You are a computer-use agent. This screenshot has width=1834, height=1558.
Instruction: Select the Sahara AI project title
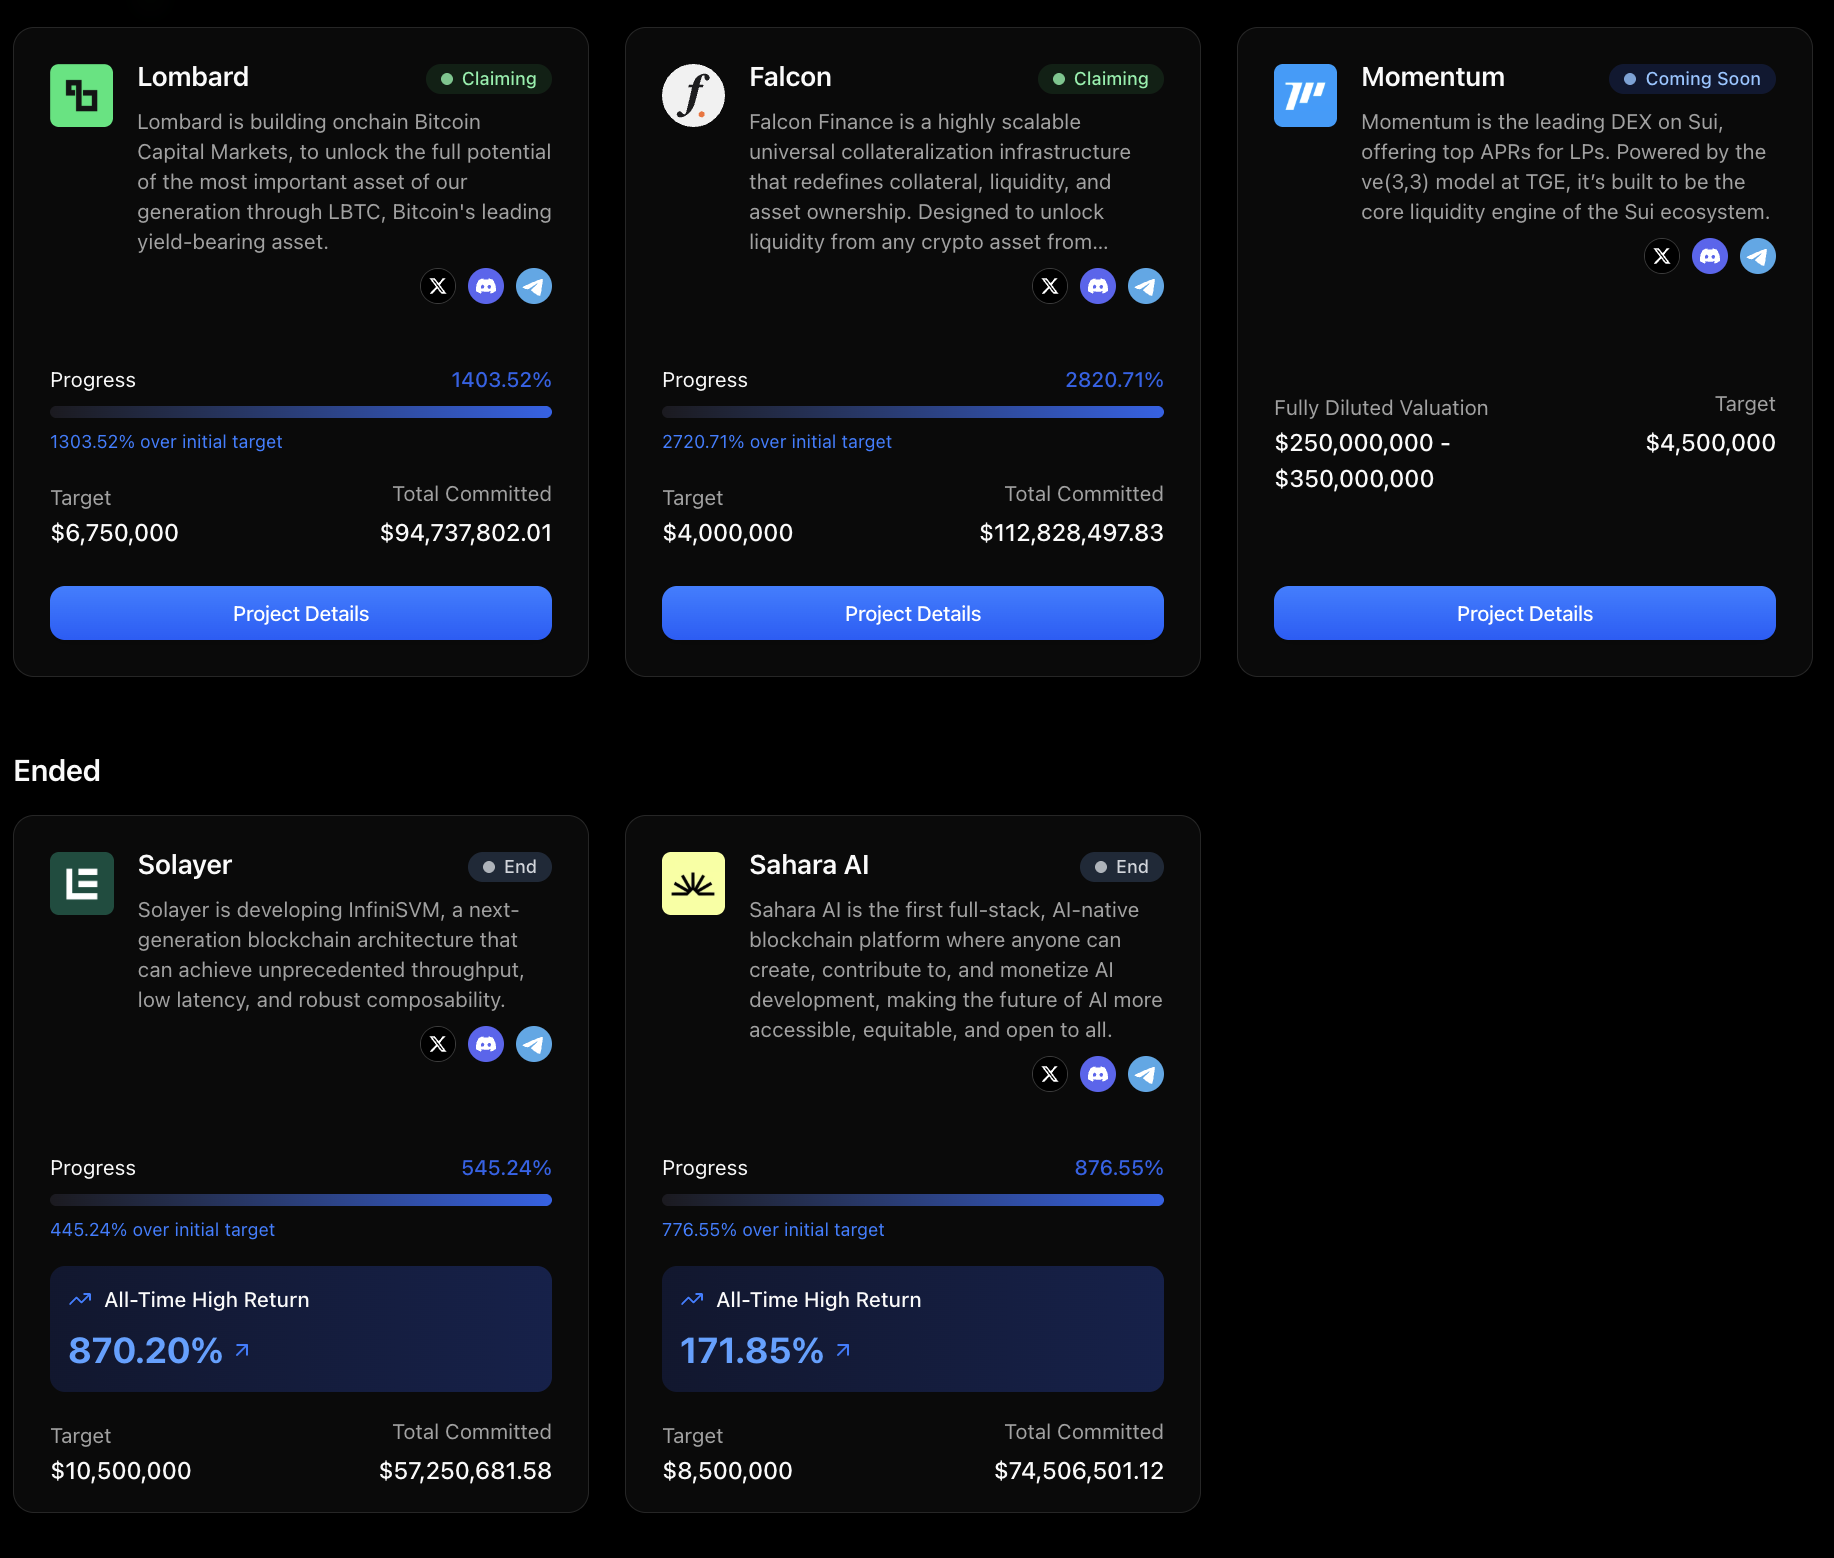(x=809, y=865)
